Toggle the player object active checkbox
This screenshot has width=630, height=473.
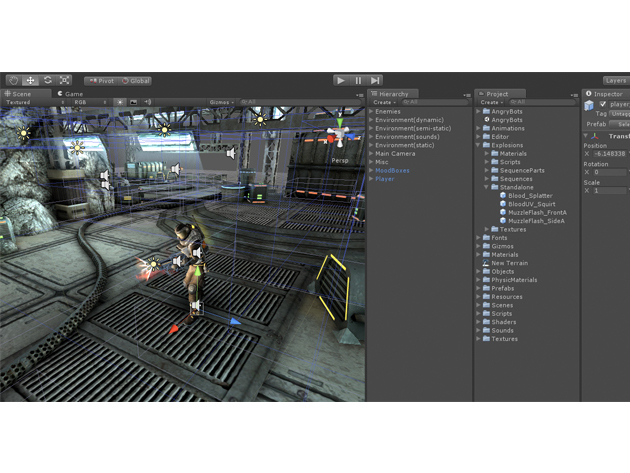pos(602,104)
